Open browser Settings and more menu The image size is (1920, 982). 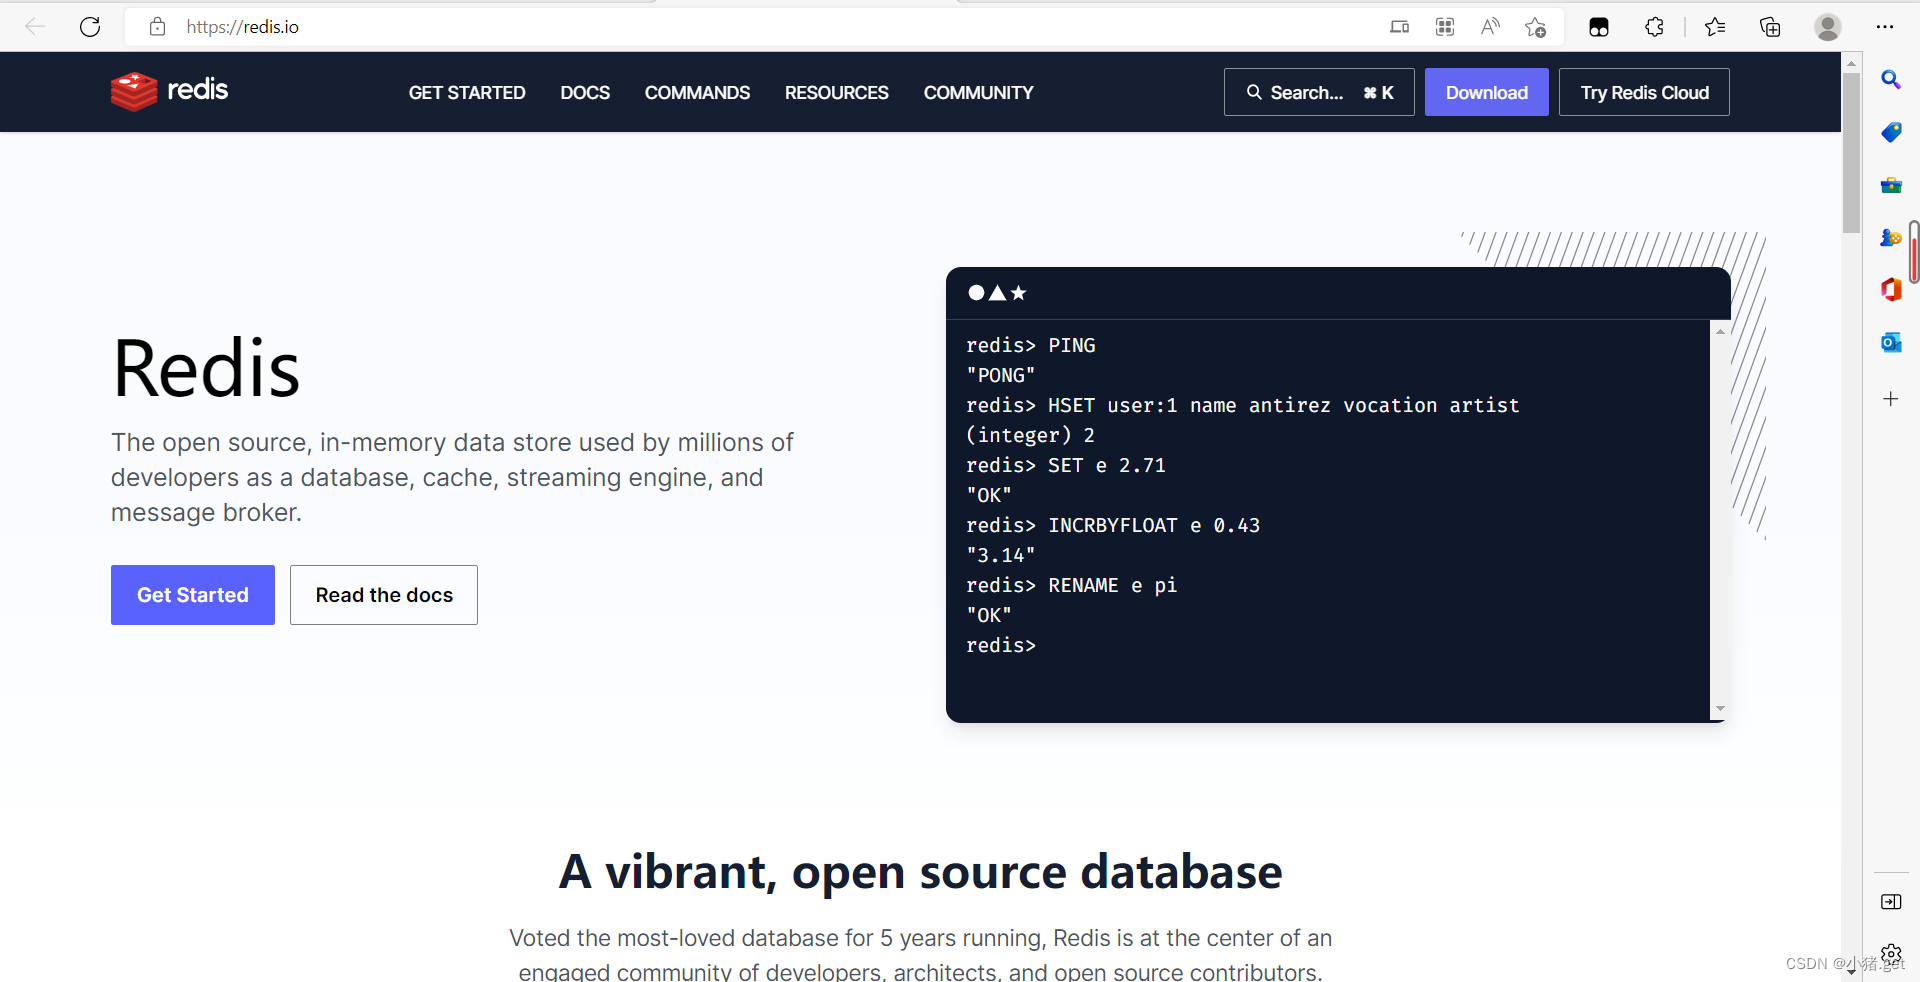(x=1885, y=27)
